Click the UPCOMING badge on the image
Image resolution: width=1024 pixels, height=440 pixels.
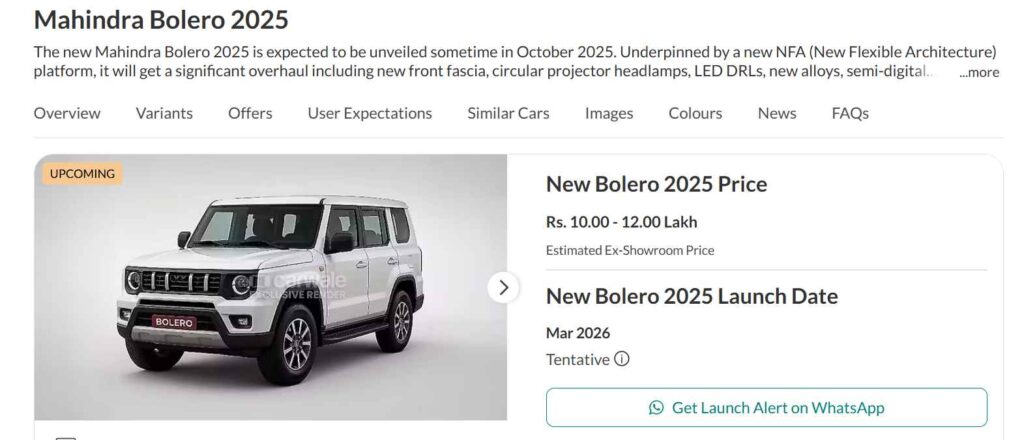[x=82, y=174]
